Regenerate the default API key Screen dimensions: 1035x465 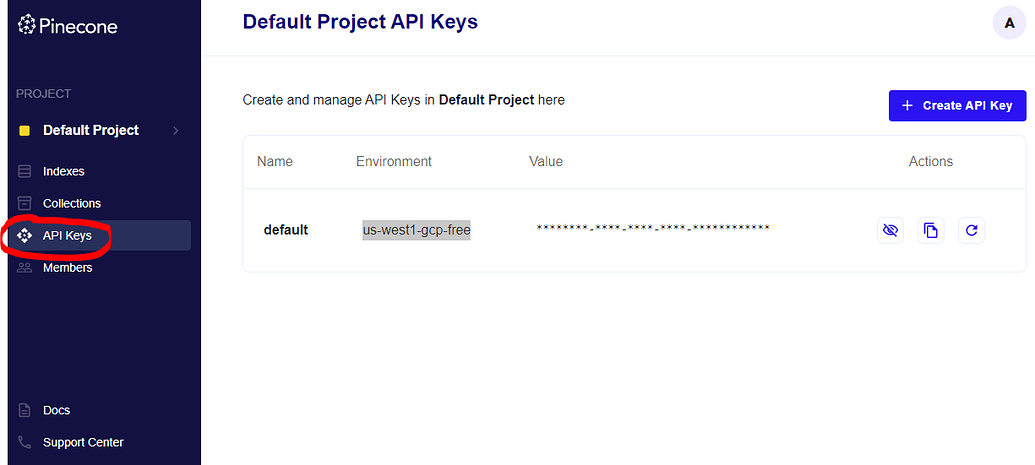coord(971,231)
